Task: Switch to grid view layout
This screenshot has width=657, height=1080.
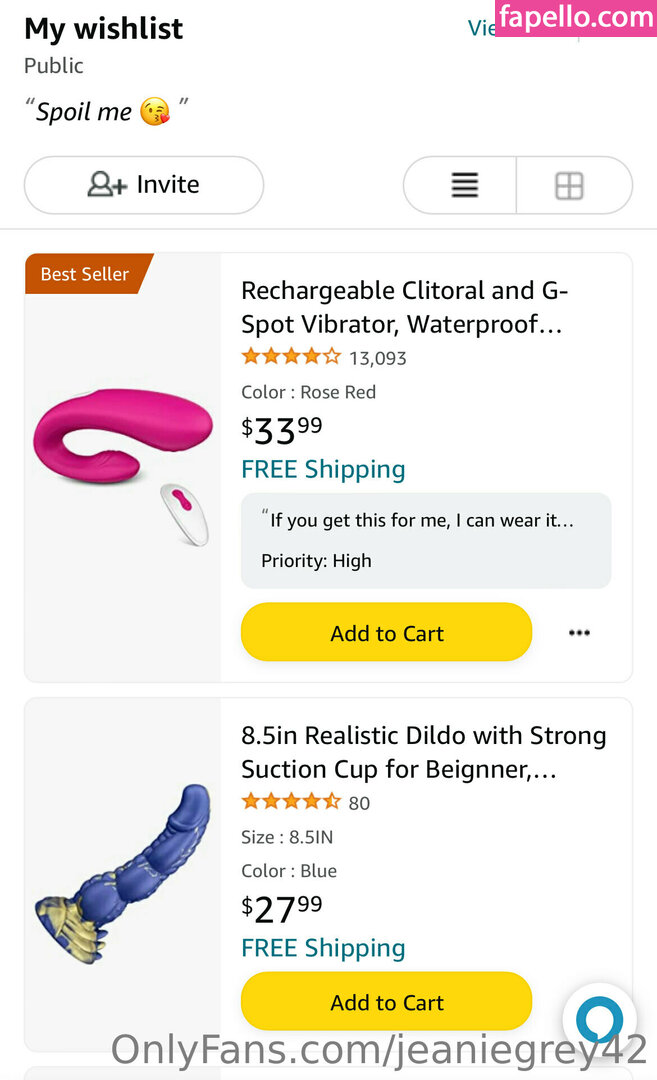Action: (x=570, y=186)
